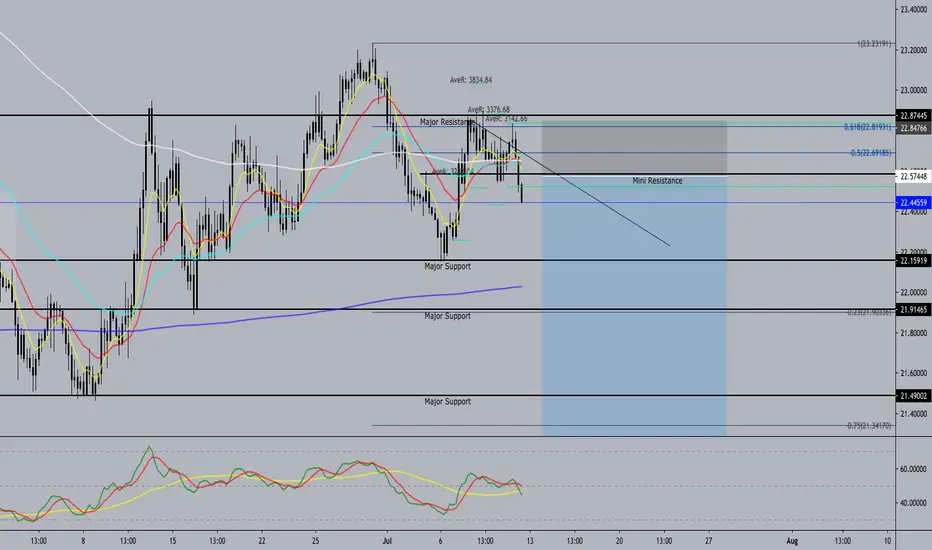Click the 40.00000 value on oscillator scale

(x=914, y=503)
